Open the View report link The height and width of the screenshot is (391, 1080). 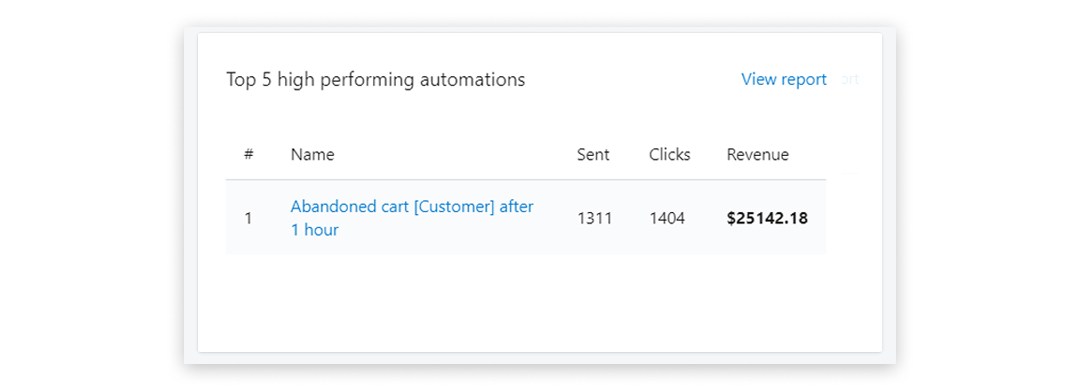[x=783, y=80]
